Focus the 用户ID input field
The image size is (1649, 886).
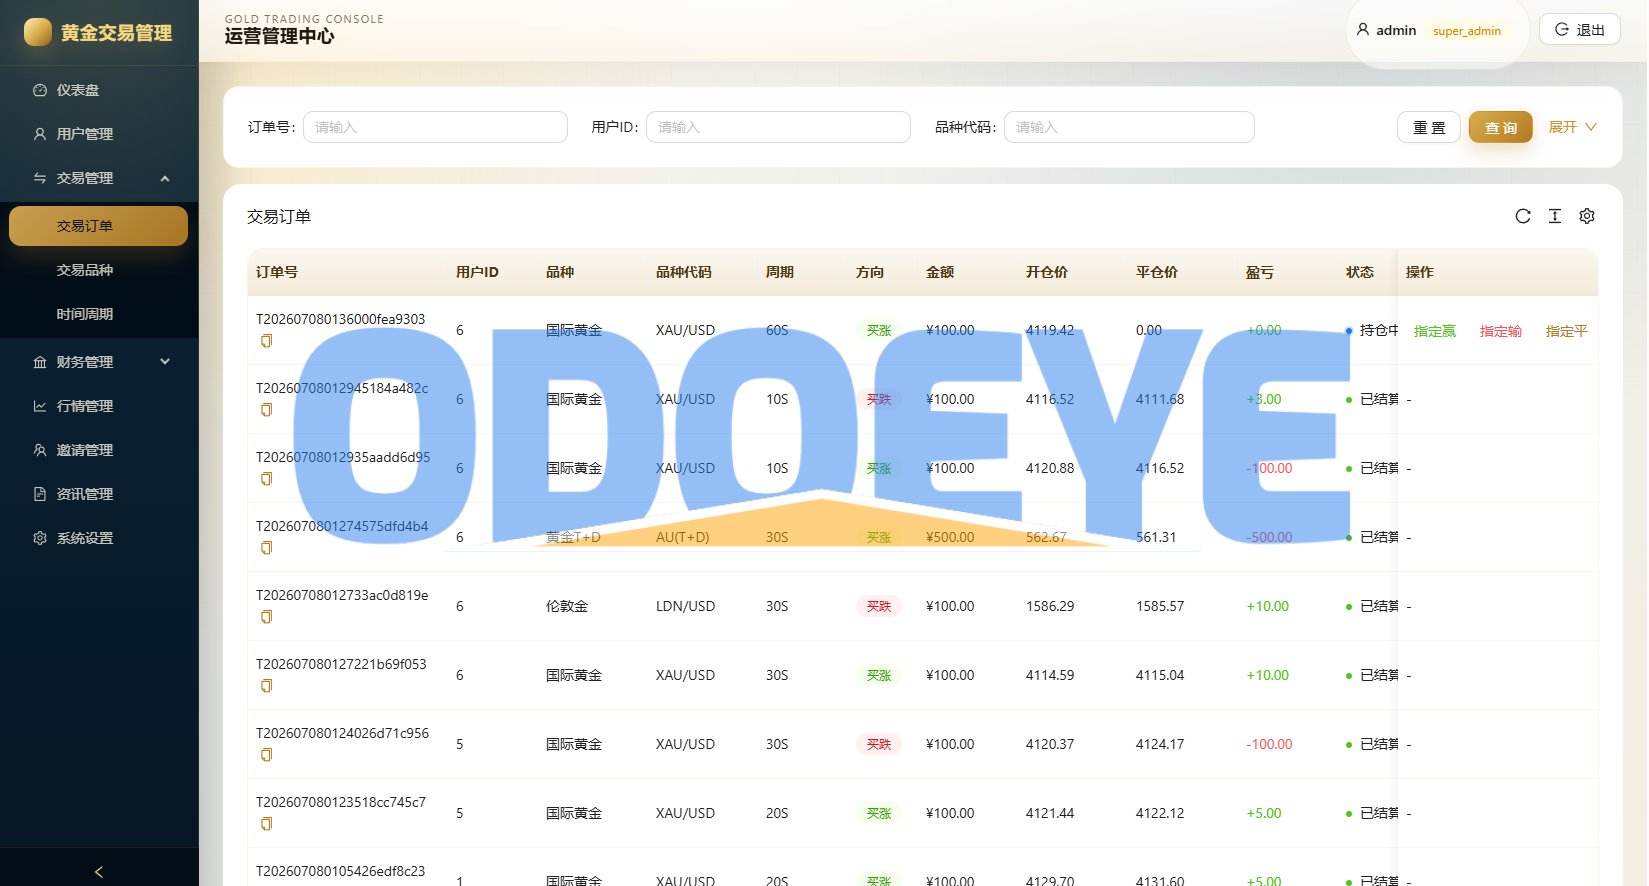coord(779,127)
